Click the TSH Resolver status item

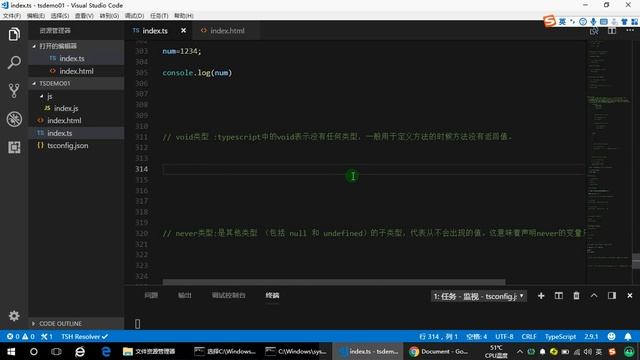(x=84, y=336)
